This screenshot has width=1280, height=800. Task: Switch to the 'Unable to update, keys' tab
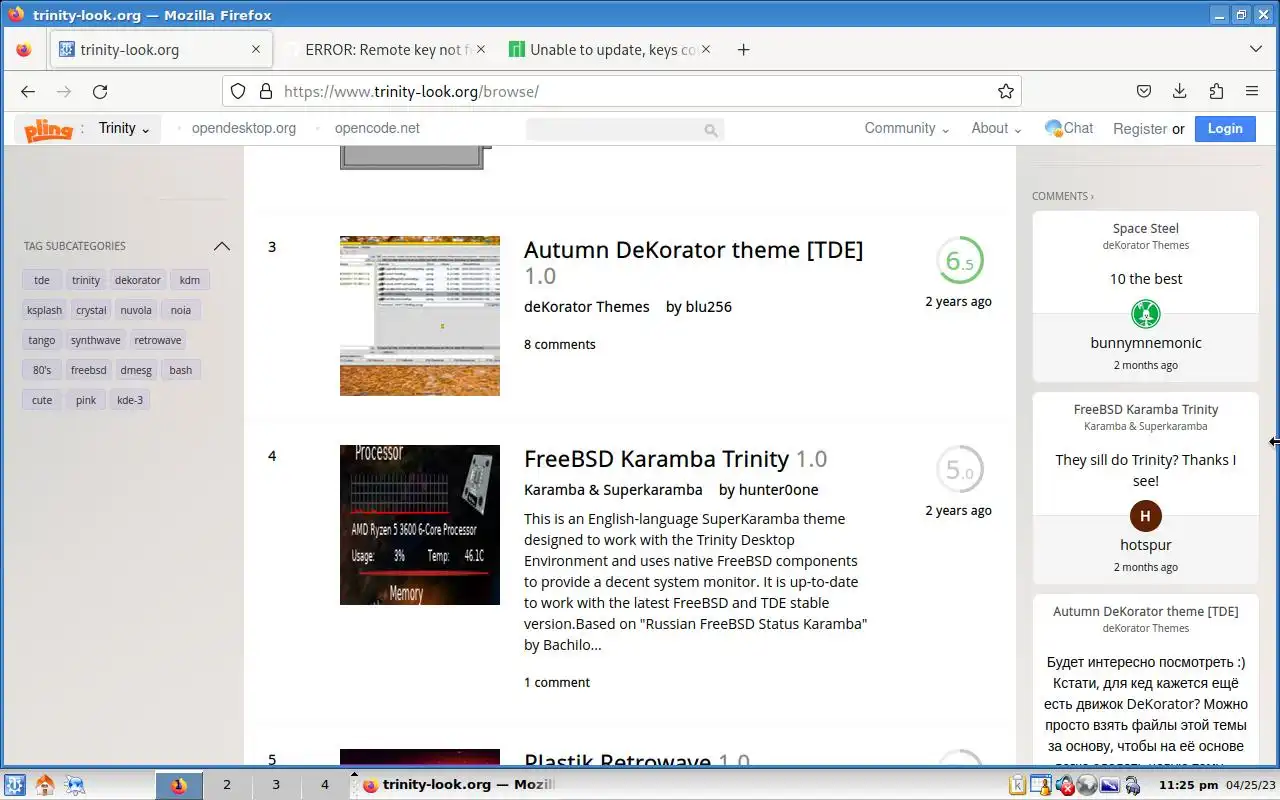610,49
